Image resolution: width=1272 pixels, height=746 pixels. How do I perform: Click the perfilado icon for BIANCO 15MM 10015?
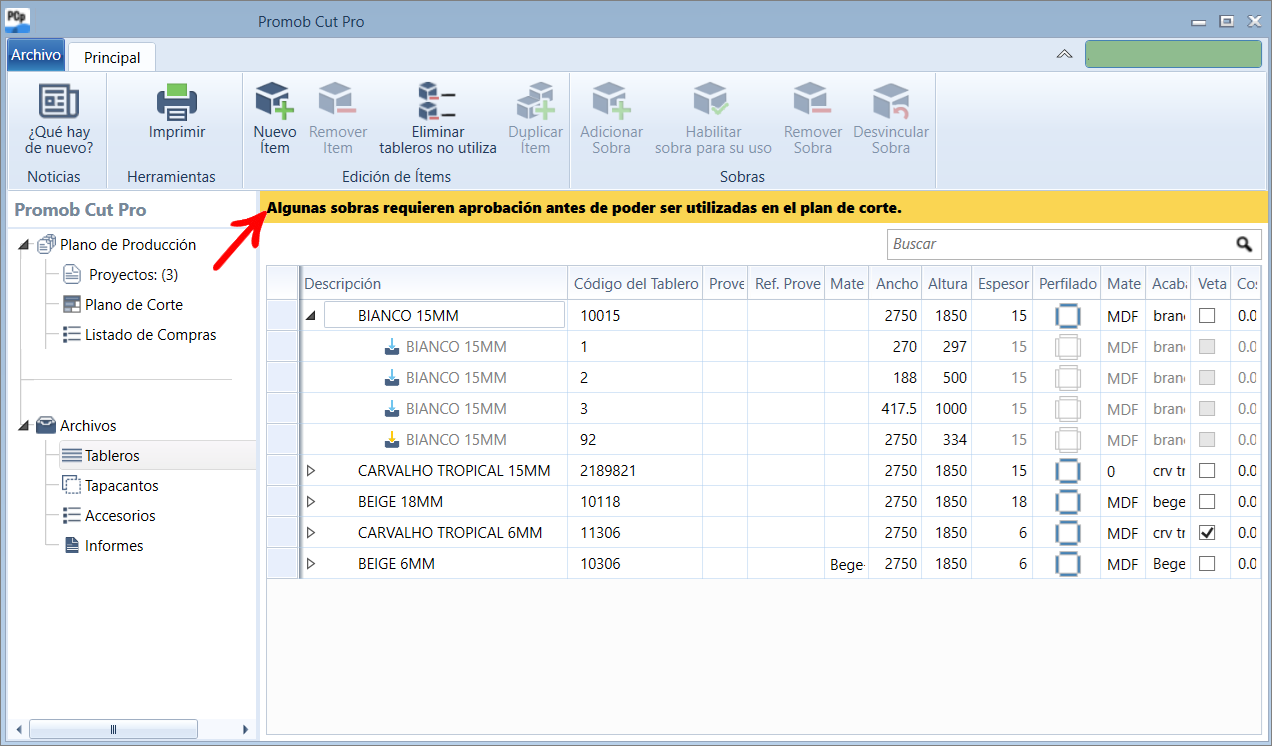pos(1067,316)
